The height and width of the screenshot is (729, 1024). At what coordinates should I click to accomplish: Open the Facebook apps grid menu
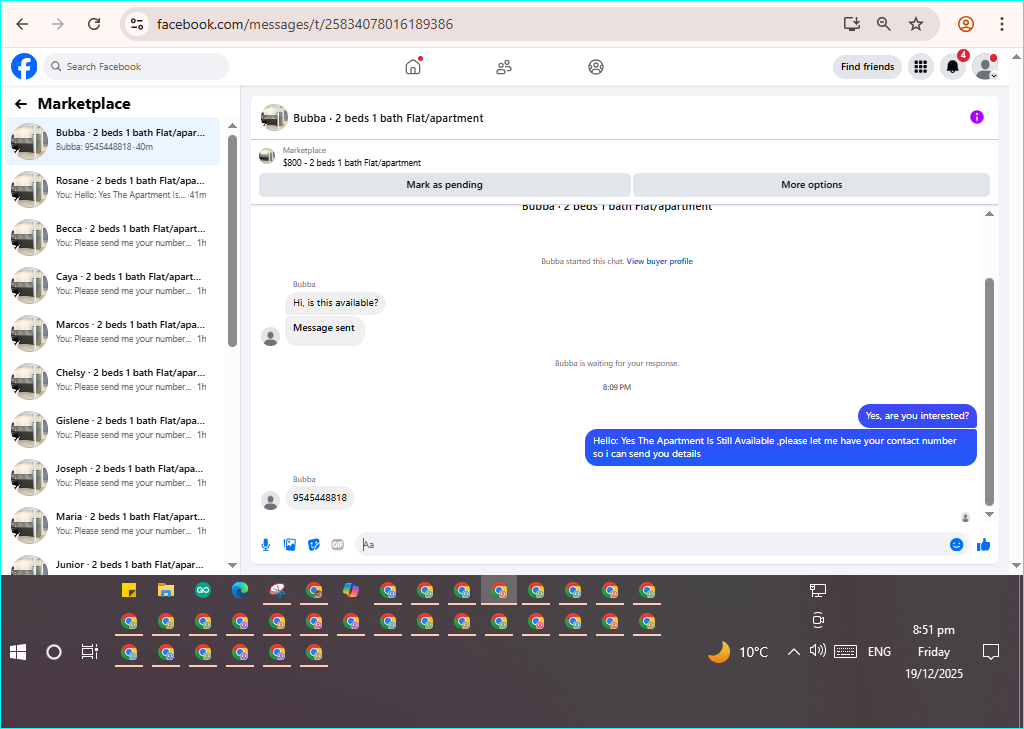click(x=921, y=67)
